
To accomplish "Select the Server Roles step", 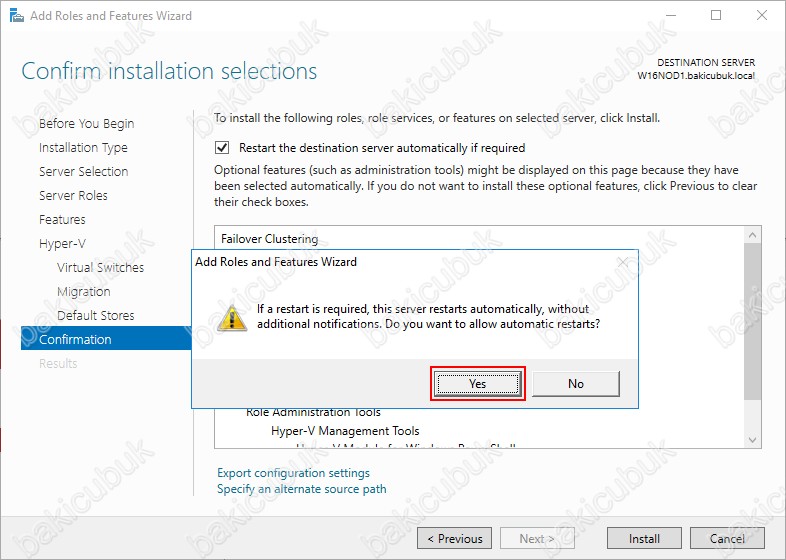I will [73, 196].
